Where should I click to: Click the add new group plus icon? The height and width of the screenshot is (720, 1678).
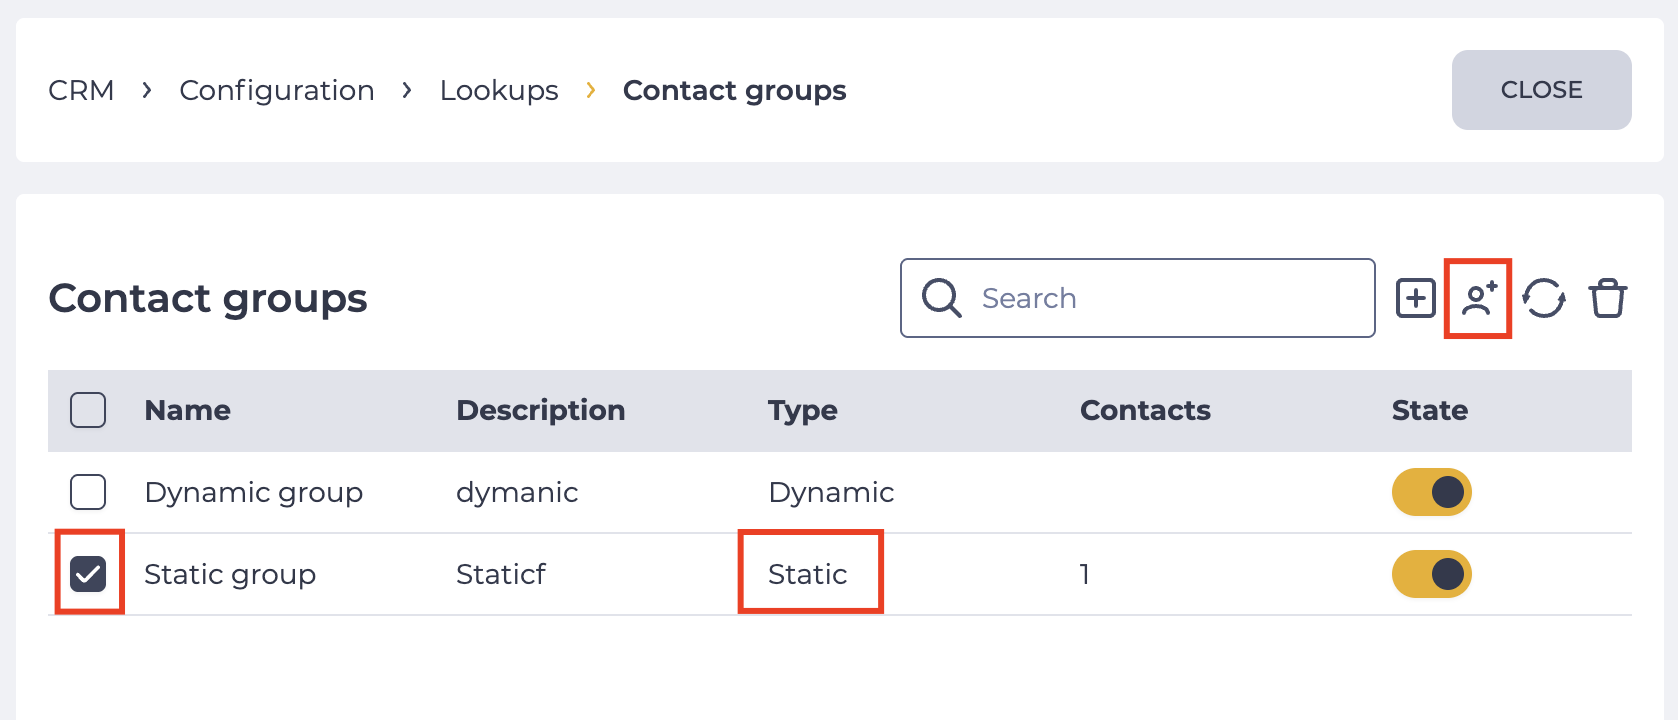pyautogui.click(x=1415, y=298)
